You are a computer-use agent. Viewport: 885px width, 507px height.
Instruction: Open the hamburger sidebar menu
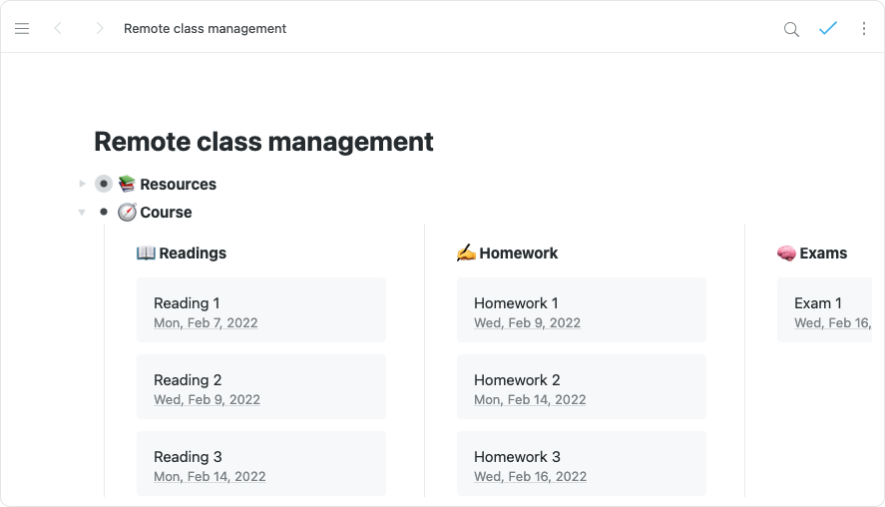click(x=22, y=29)
